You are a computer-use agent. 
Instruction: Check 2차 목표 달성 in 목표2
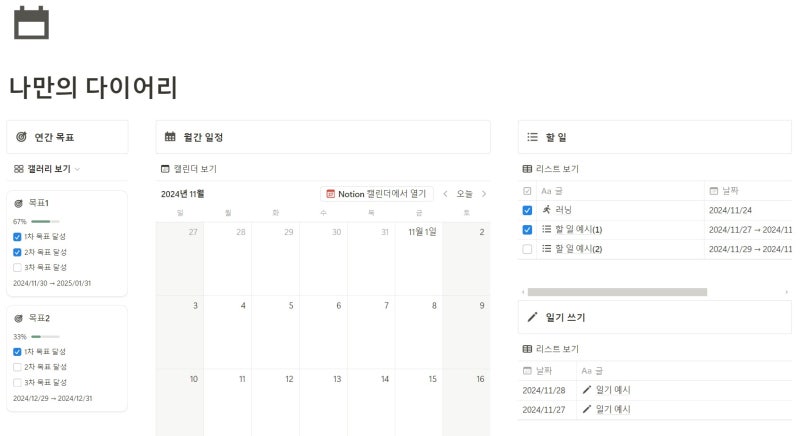pos(17,367)
